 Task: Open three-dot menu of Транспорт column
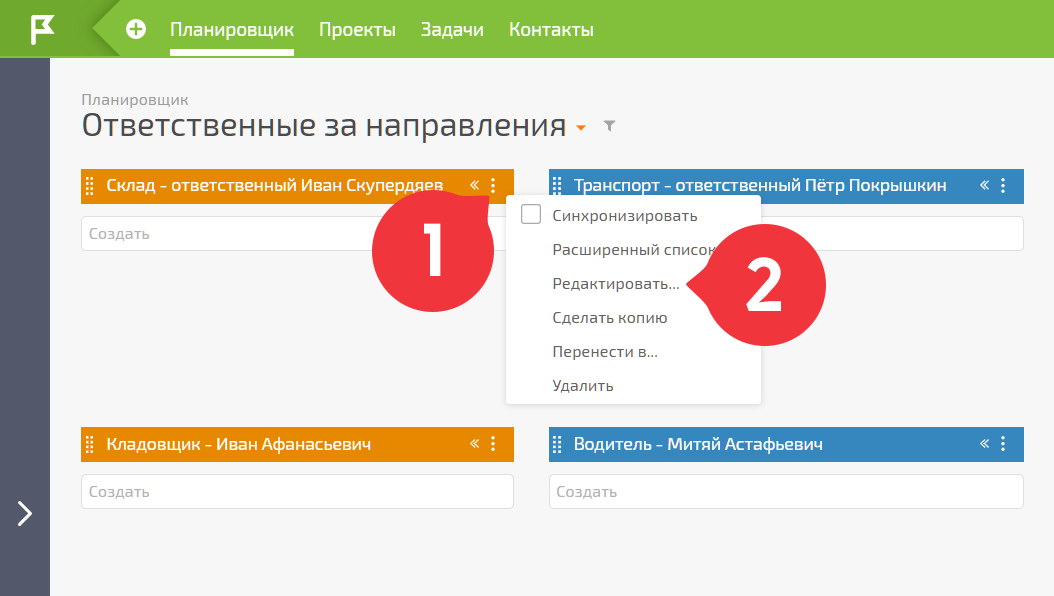click(1003, 185)
